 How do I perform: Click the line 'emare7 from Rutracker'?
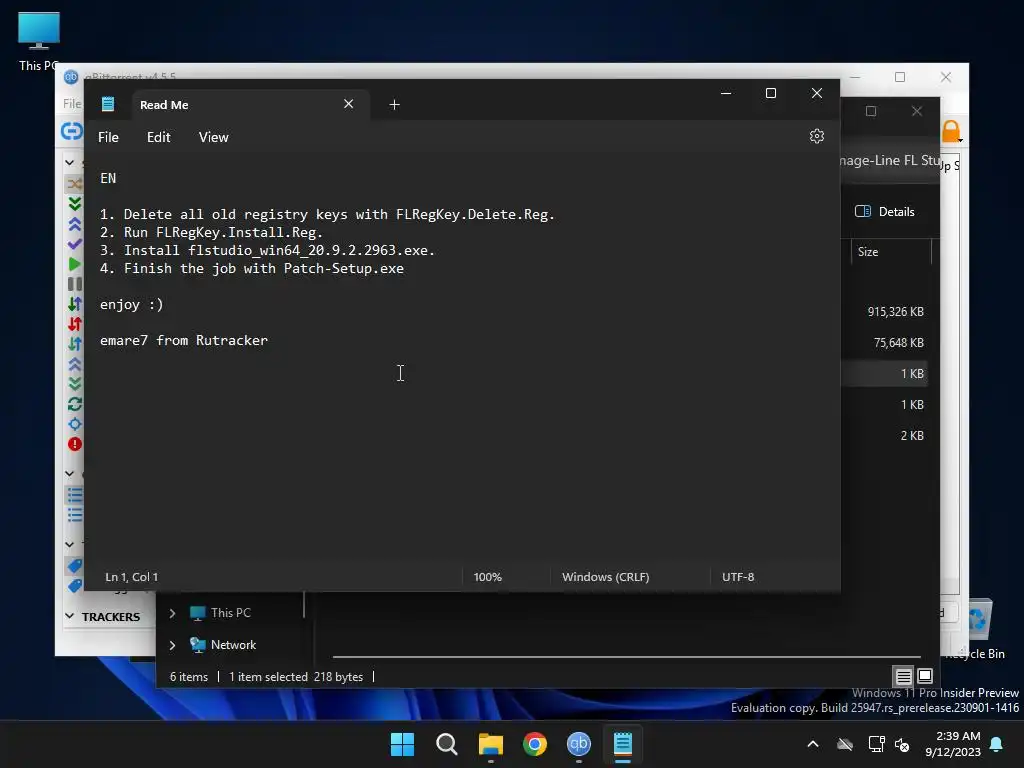[x=184, y=340]
